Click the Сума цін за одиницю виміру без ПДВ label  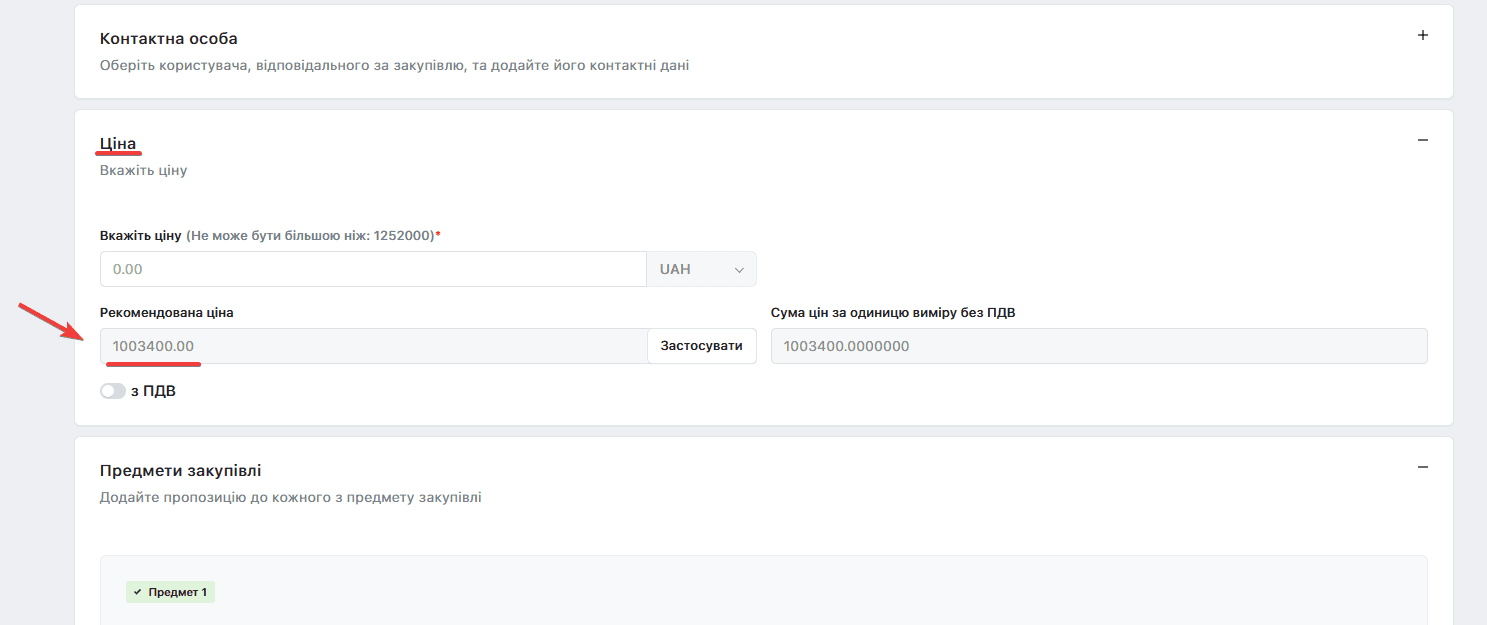[x=893, y=312]
